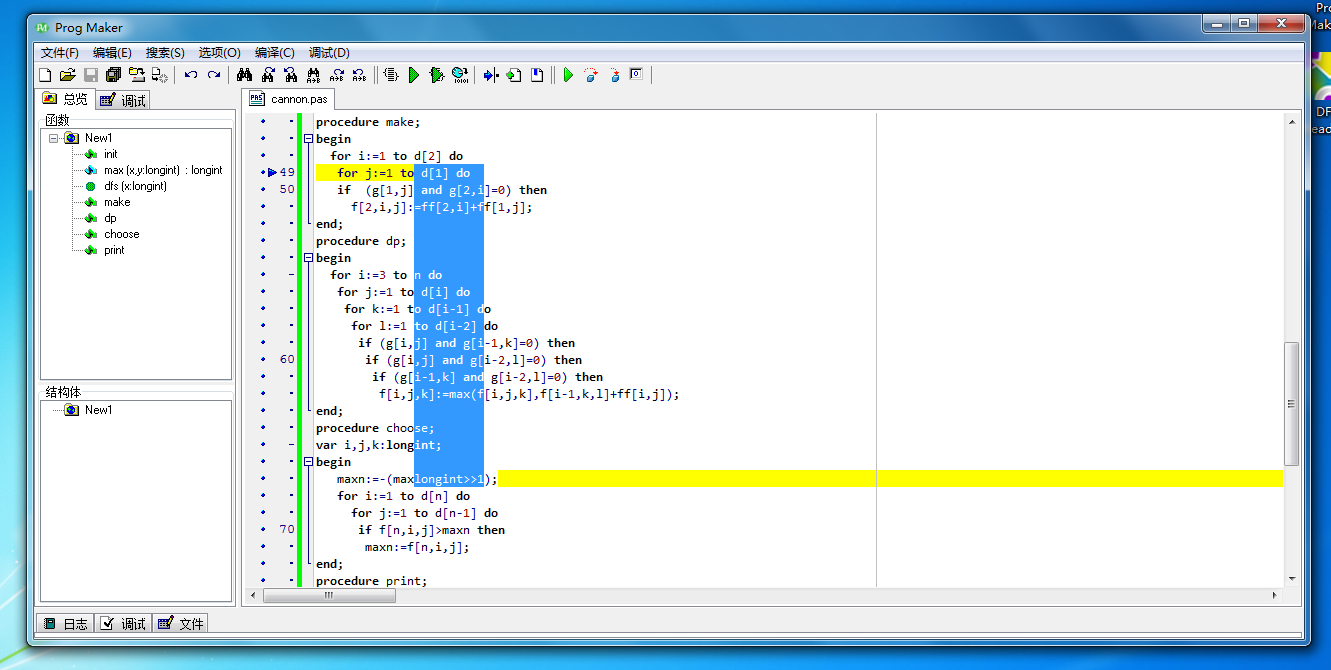Click the vertical scrollbar thumb of editor
This screenshot has width=1331, height=670.
[x=1291, y=403]
